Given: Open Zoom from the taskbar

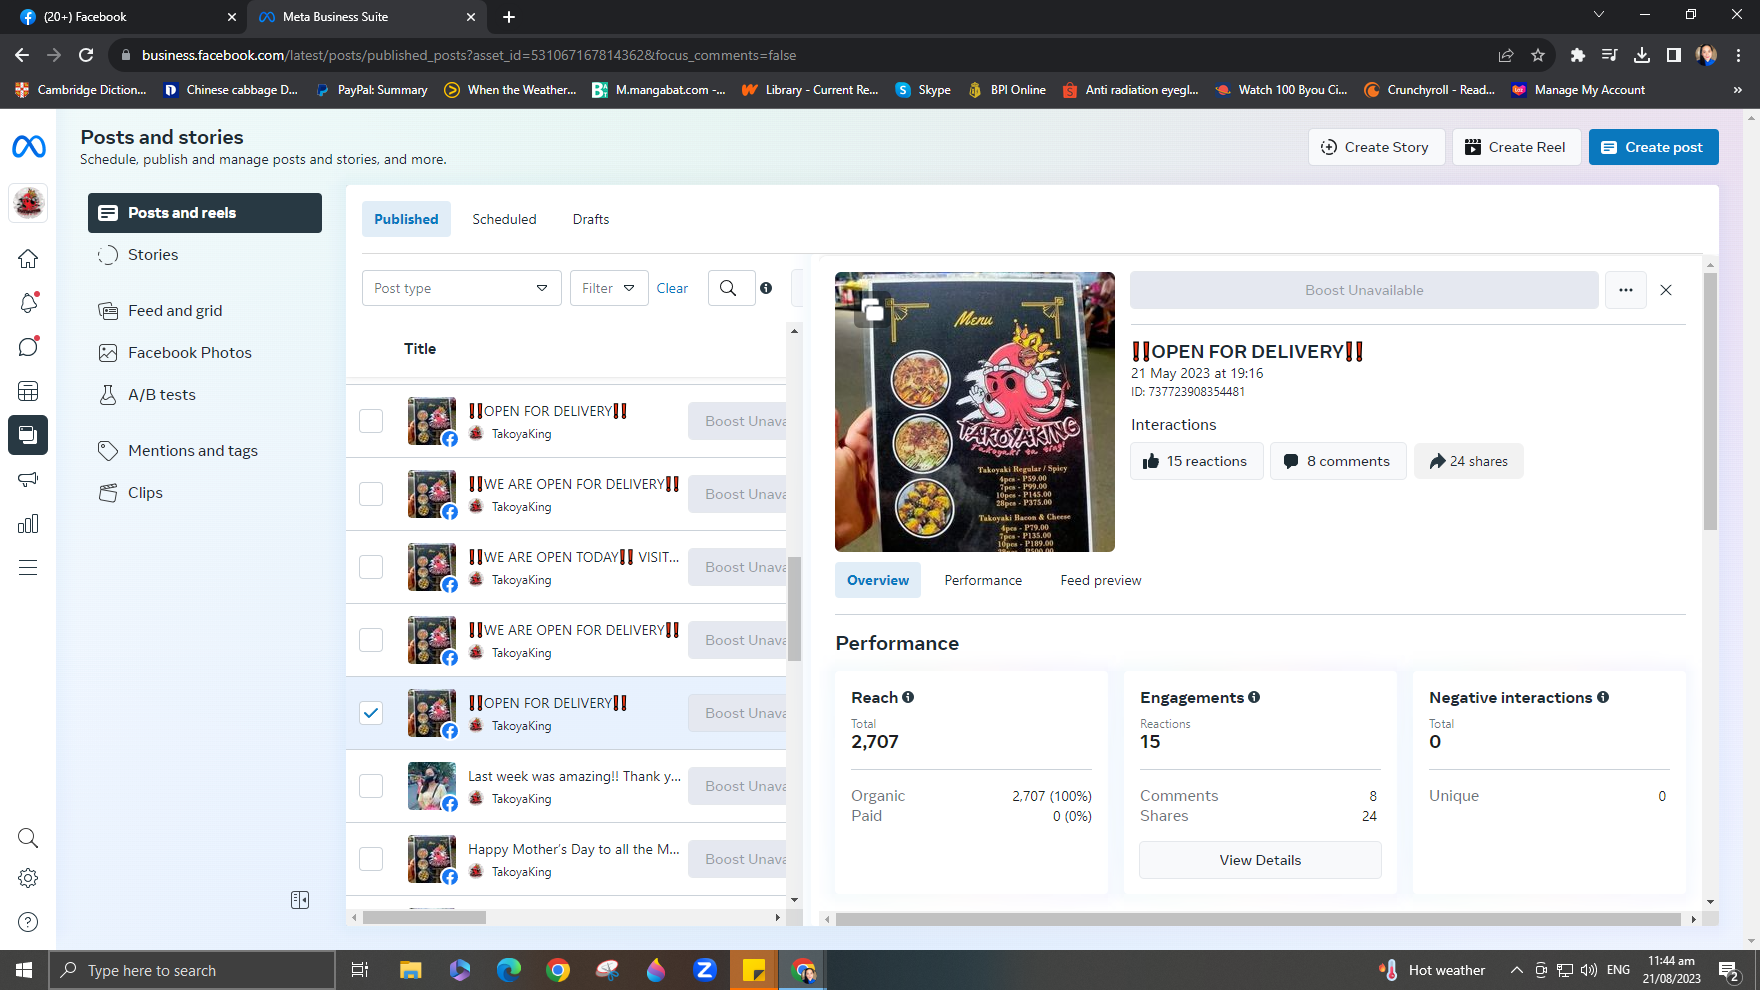Looking at the screenshot, I should [705, 970].
